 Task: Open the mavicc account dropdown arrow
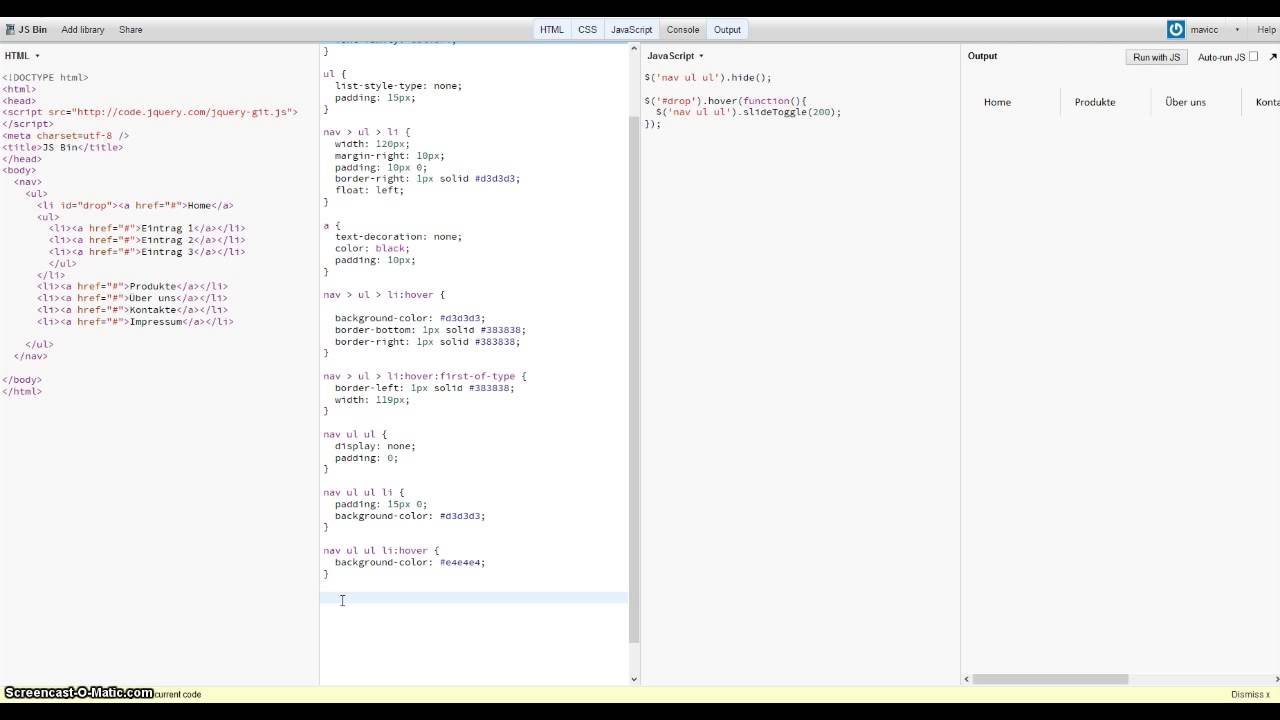[x=1237, y=30]
